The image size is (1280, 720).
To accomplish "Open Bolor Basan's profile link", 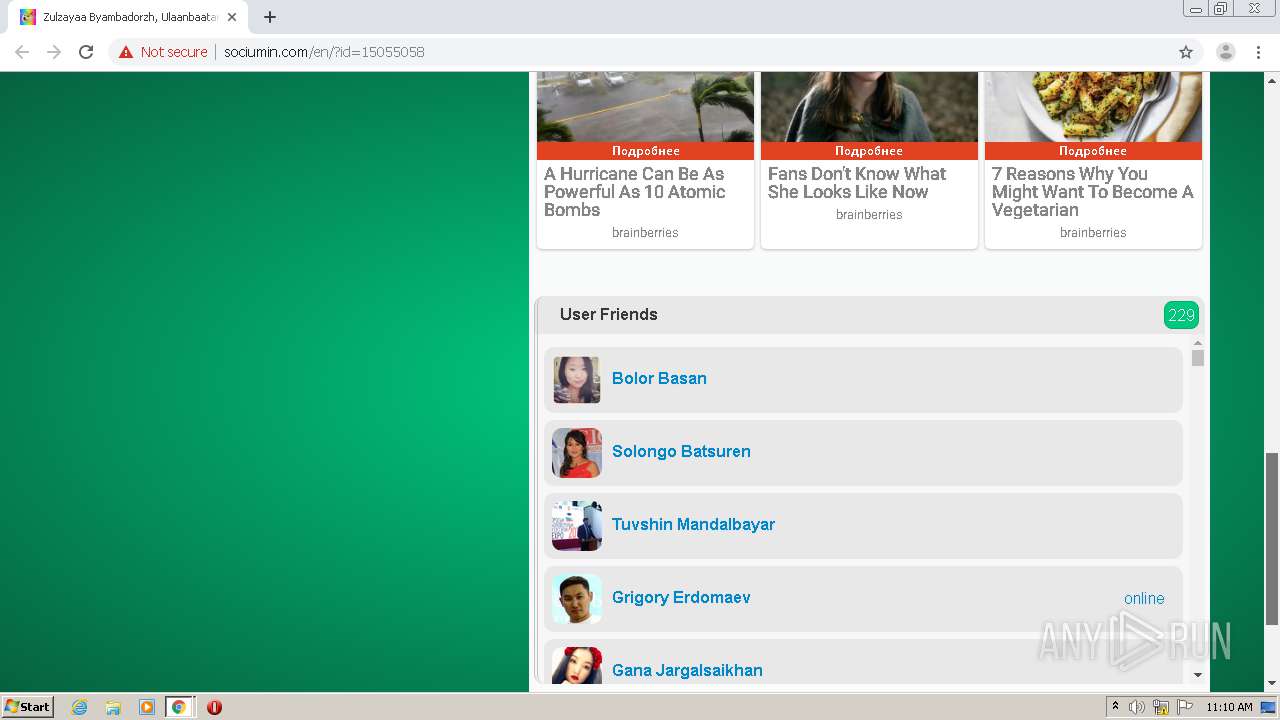I will click(659, 378).
